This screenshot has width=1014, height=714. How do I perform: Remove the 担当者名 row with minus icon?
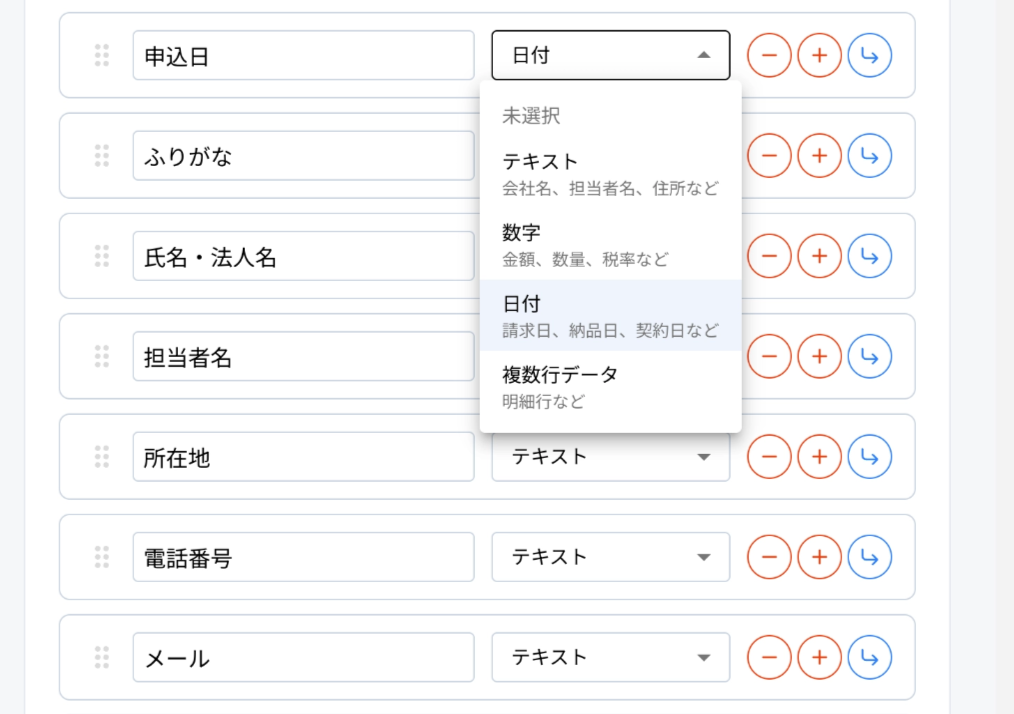tap(769, 356)
